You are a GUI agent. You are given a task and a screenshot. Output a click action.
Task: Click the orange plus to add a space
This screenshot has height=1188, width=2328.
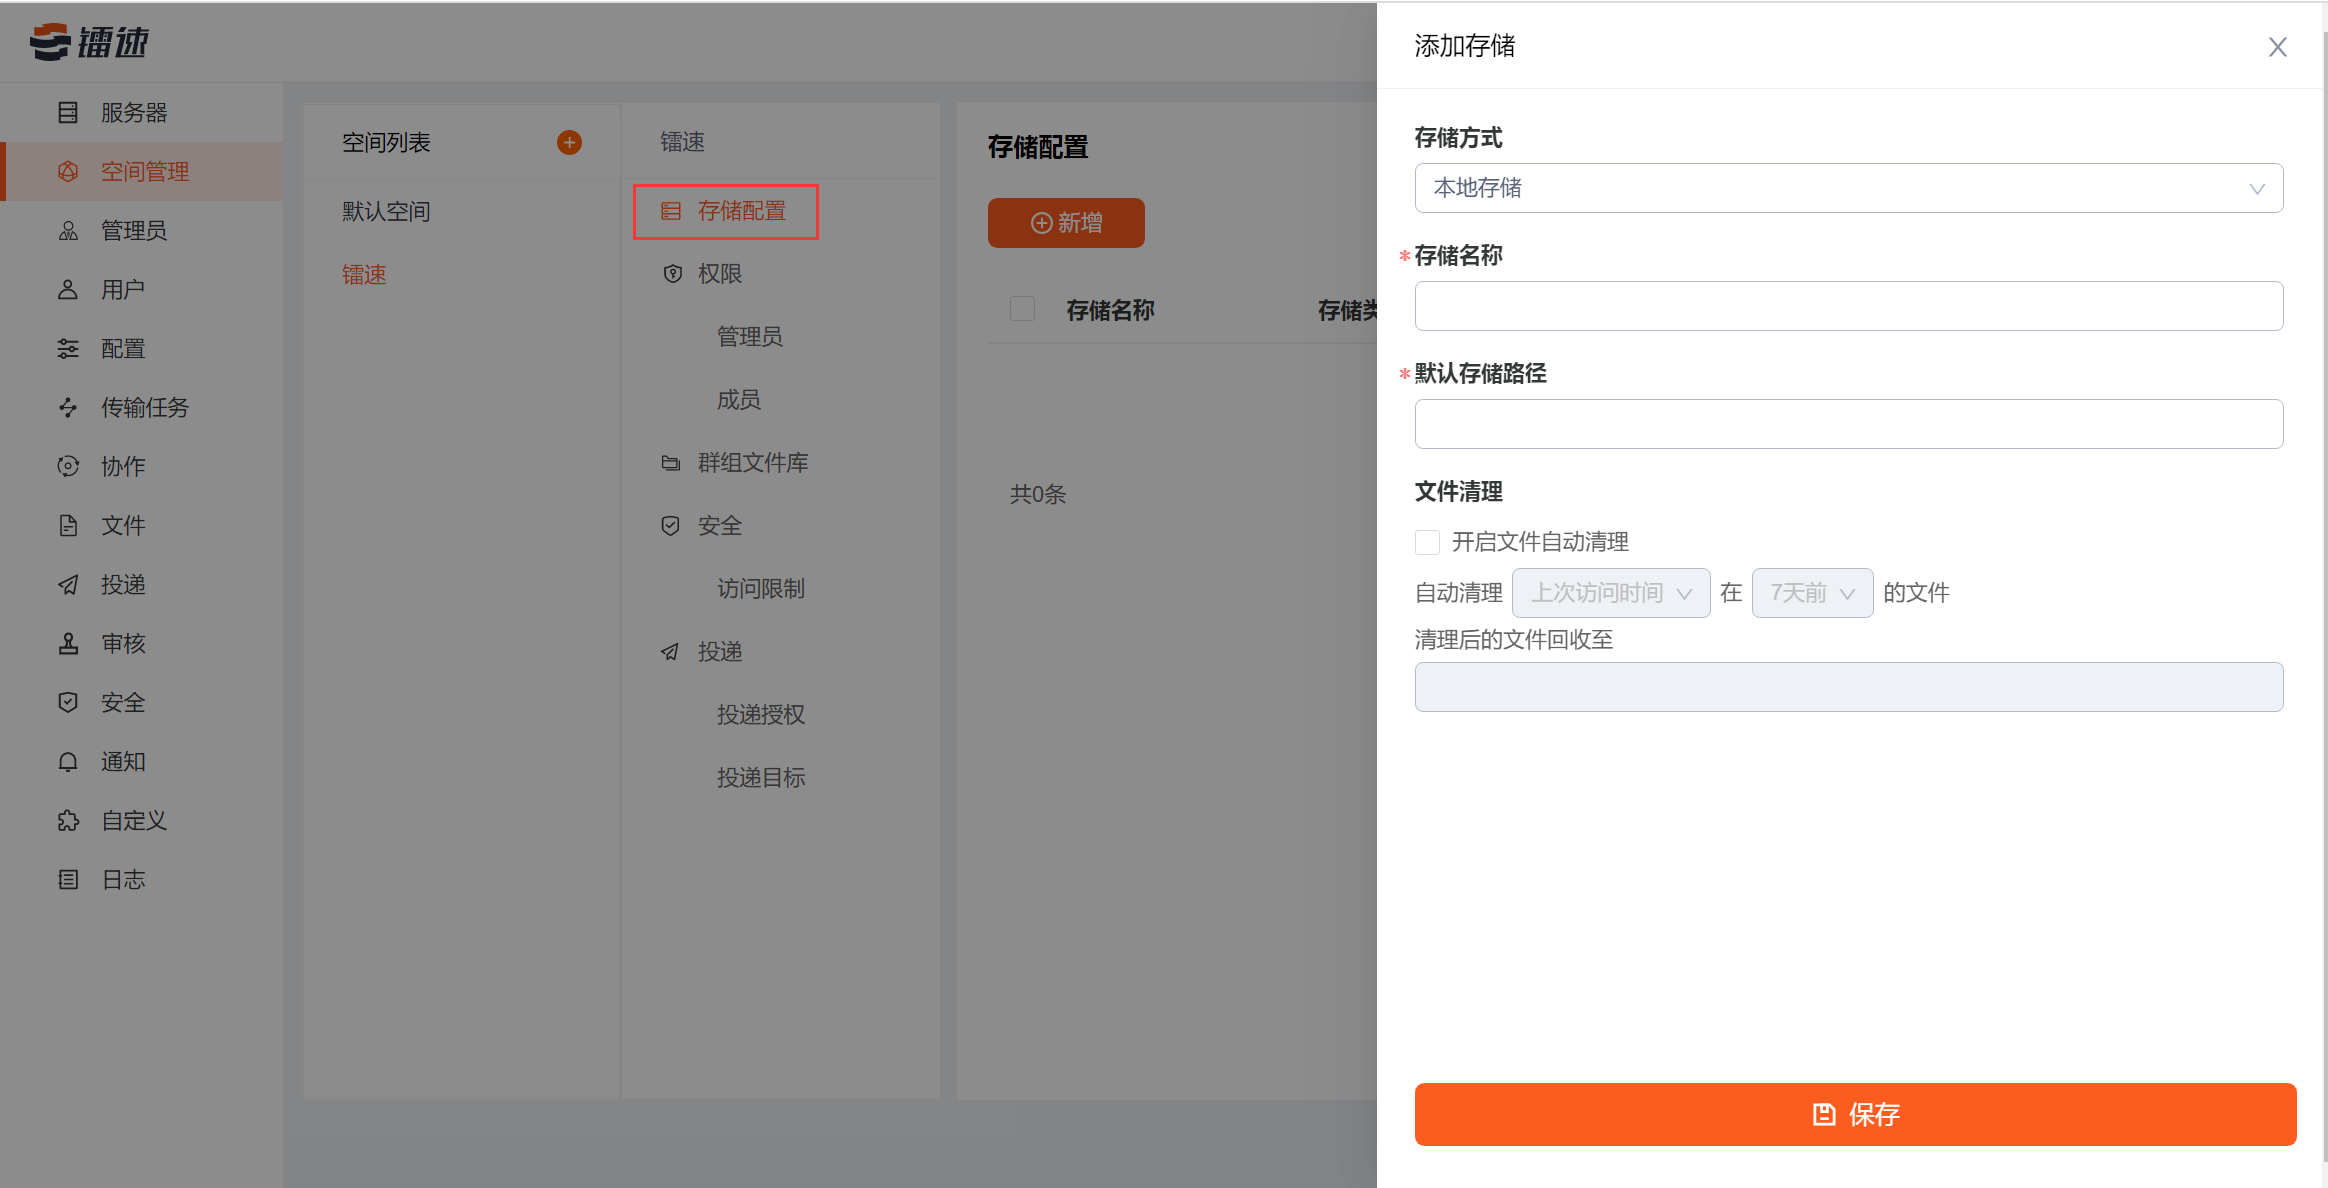568,142
